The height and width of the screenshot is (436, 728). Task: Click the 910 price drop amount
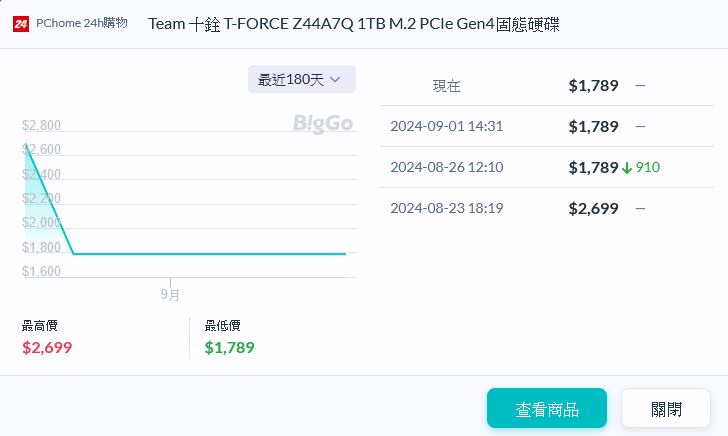(x=647, y=167)
